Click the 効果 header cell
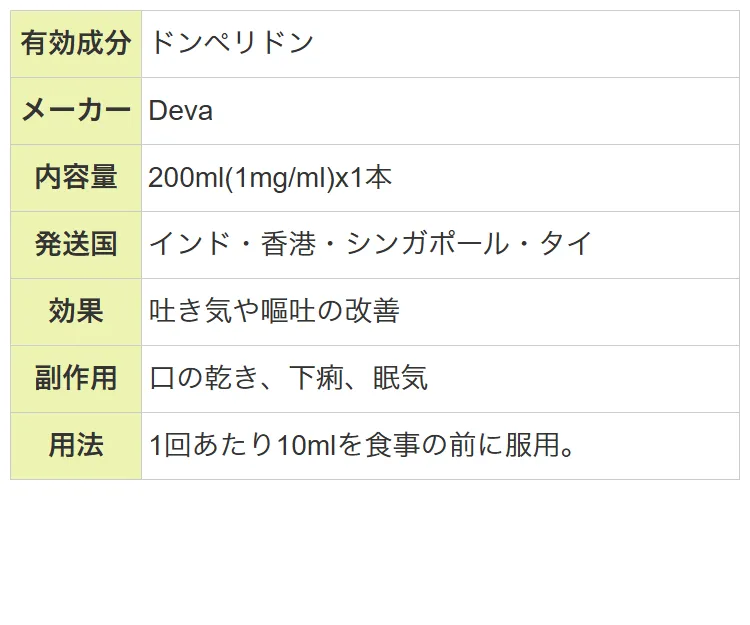 click(76, 312)
